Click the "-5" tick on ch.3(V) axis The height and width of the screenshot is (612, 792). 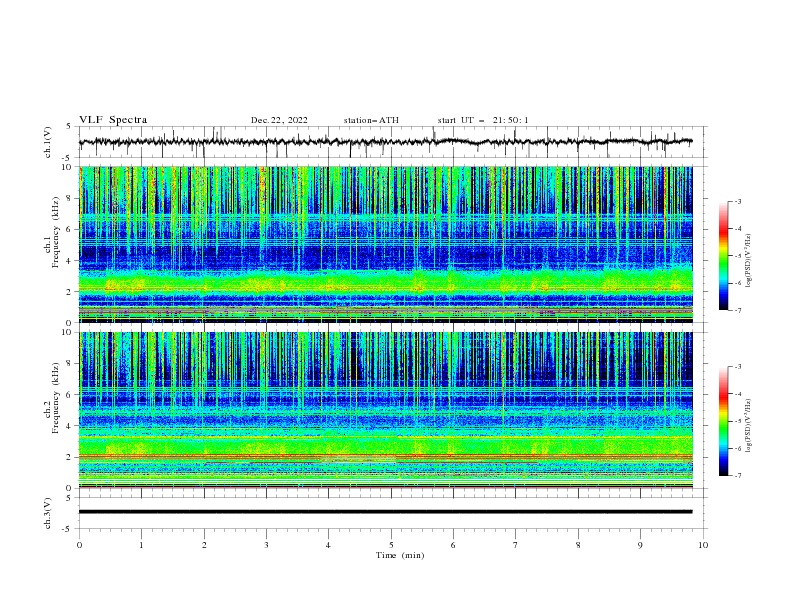[x=68, y=529]
